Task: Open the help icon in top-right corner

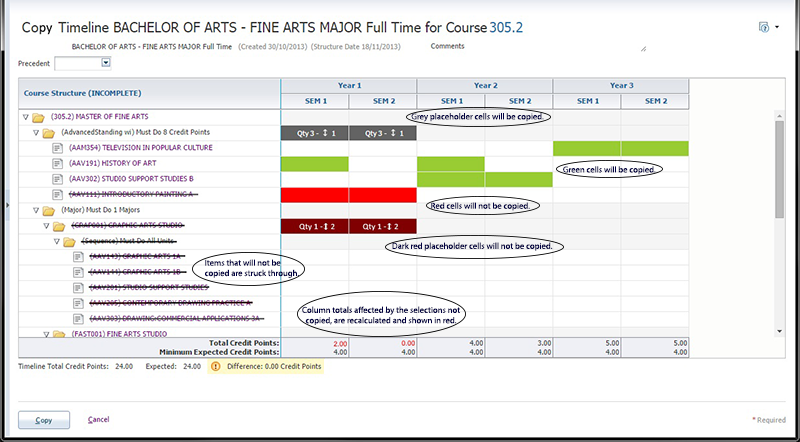Action: pyautogui.click(x=764, y=27)
